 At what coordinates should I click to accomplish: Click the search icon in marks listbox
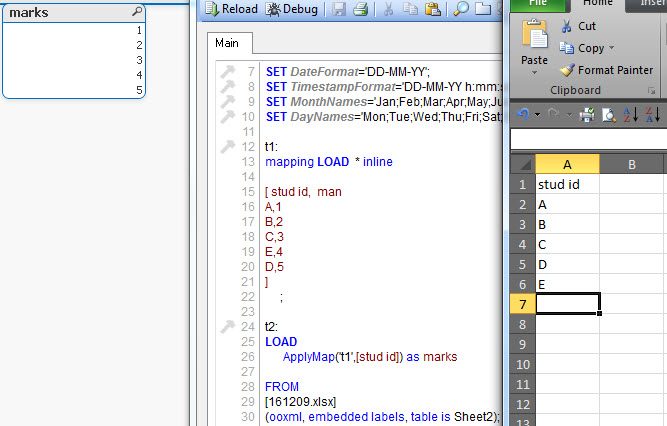click(137, 11)
